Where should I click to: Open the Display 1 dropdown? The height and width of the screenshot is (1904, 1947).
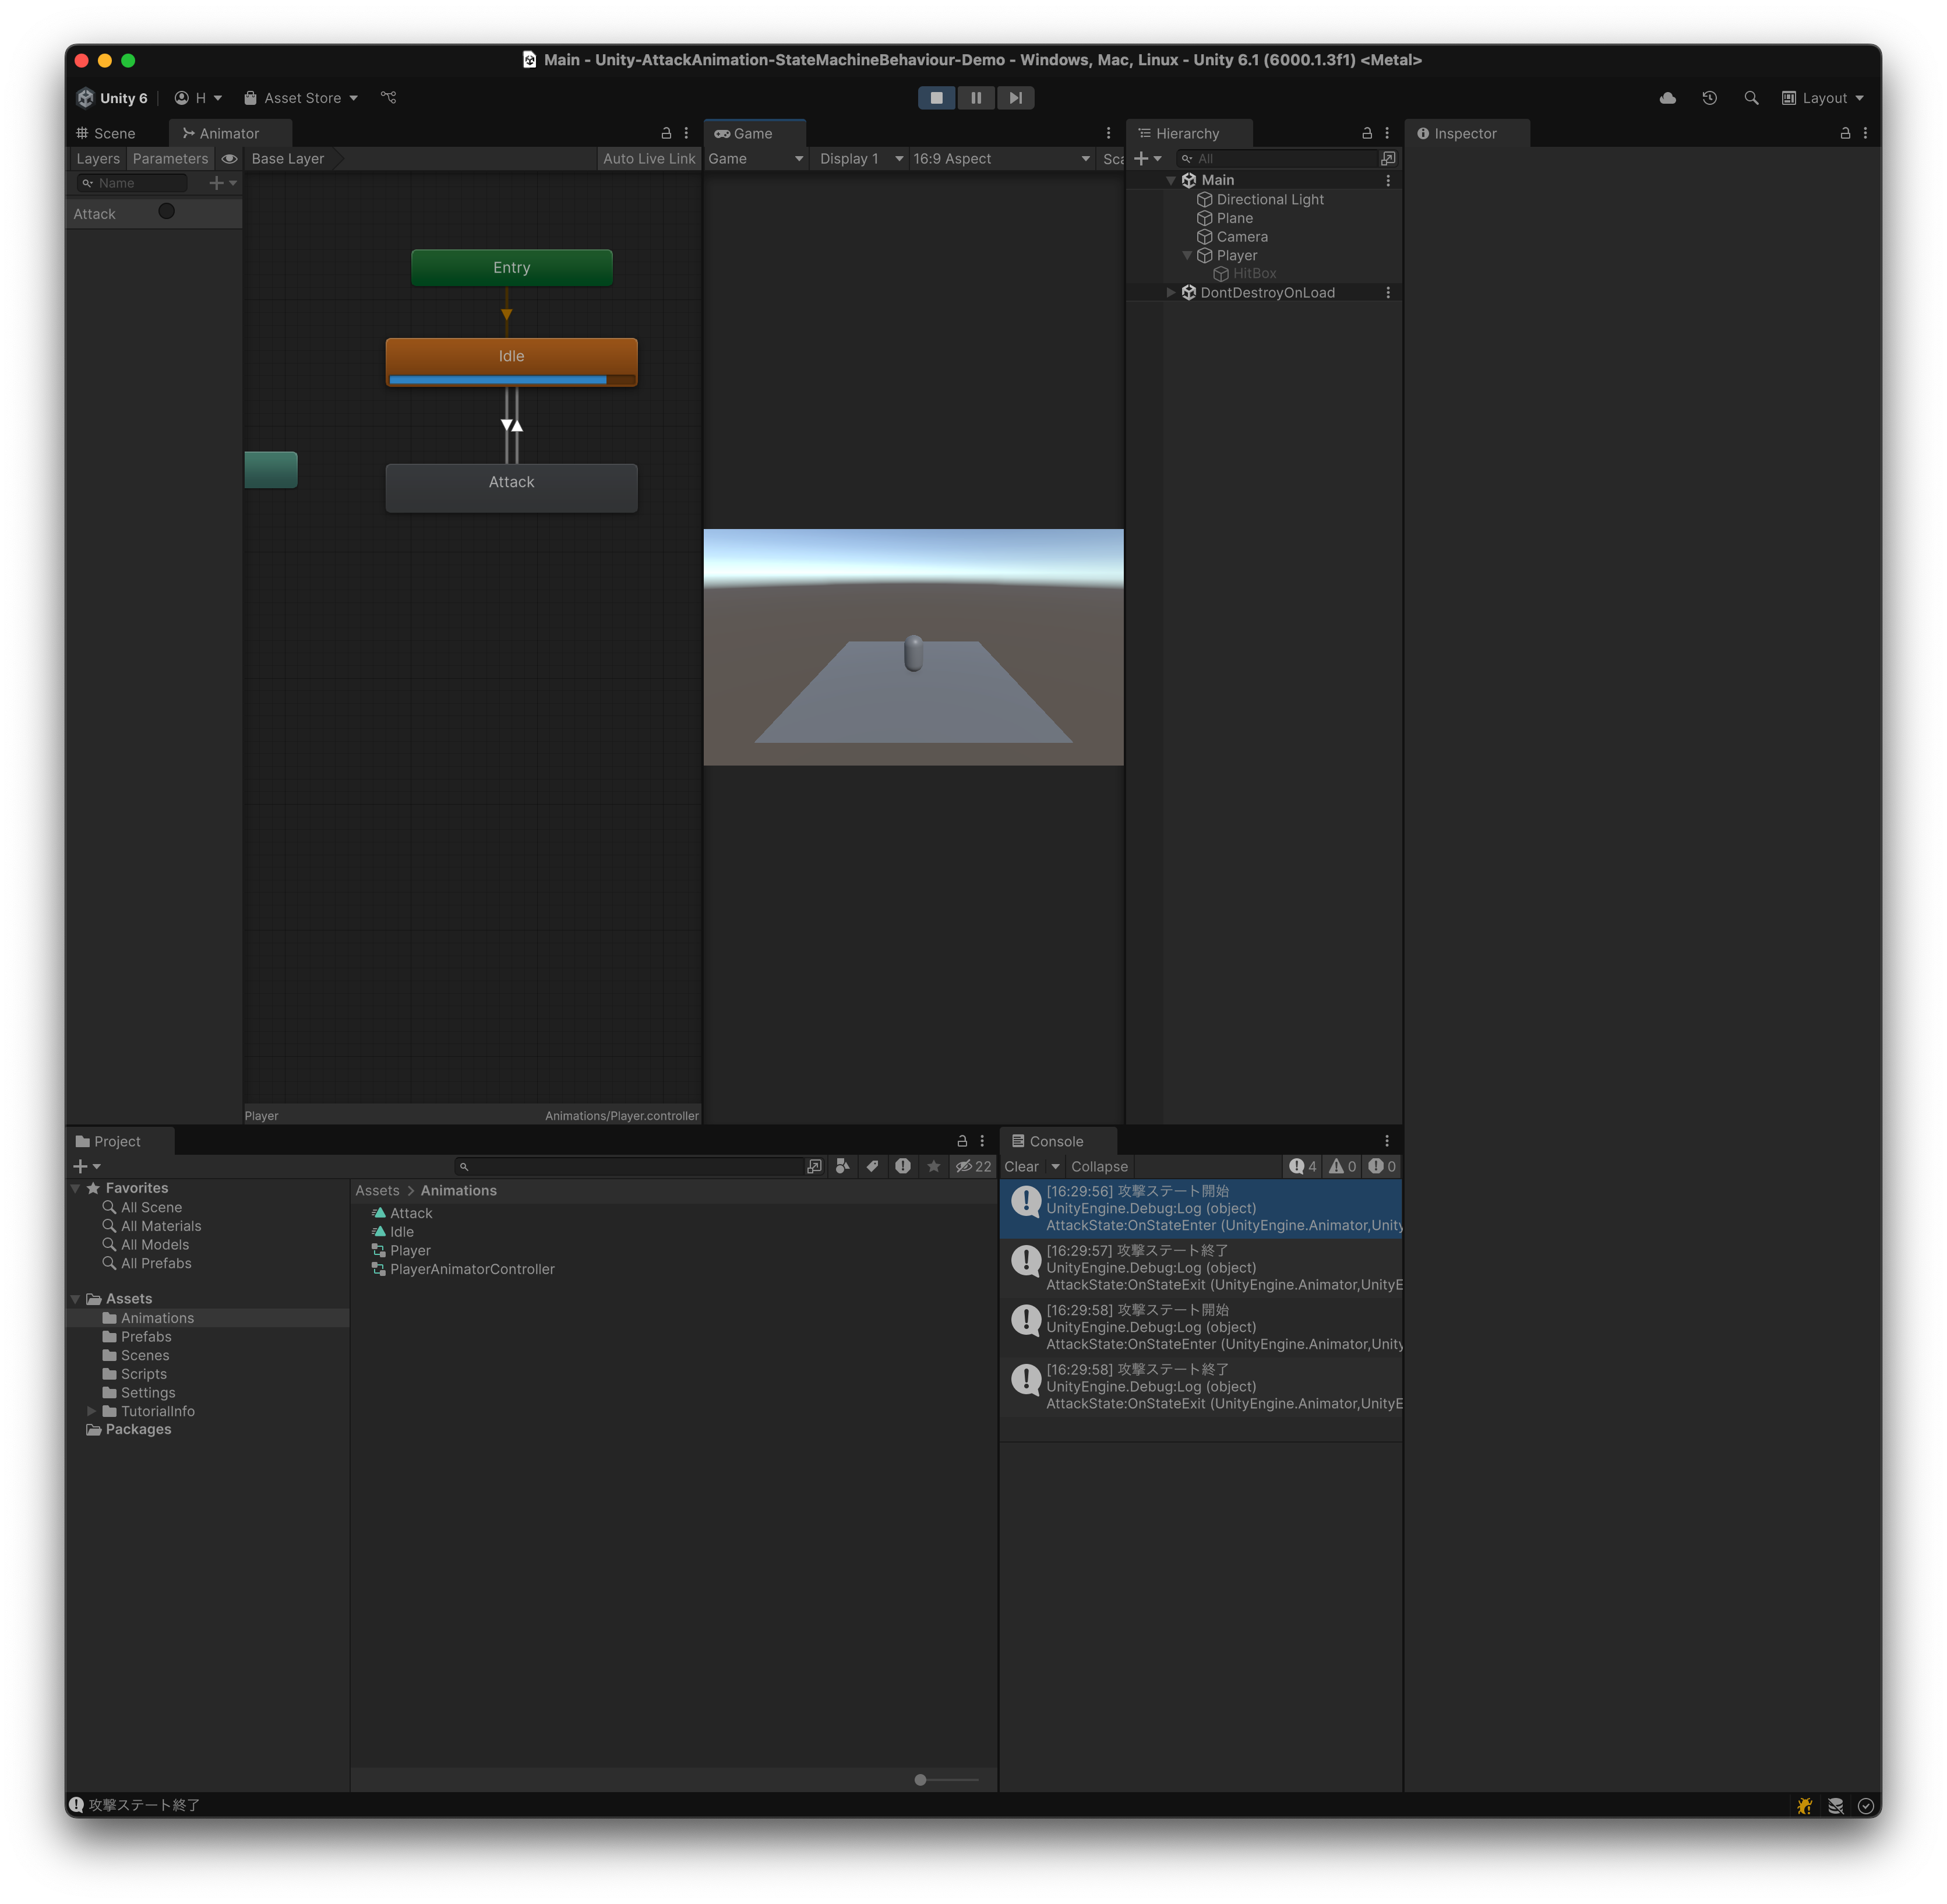(x=860, y=159)
